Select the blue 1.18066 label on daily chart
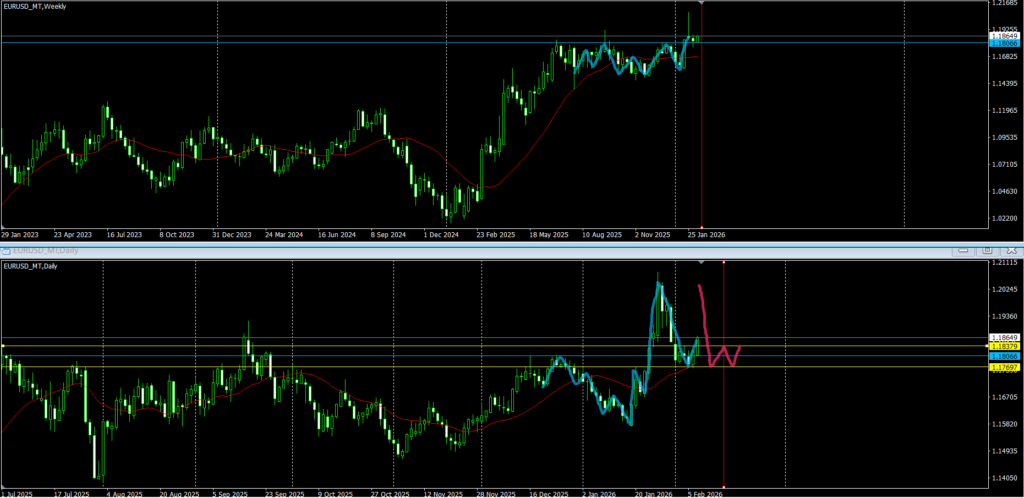Viewport: 1024px width, 498px height. 1003,356
